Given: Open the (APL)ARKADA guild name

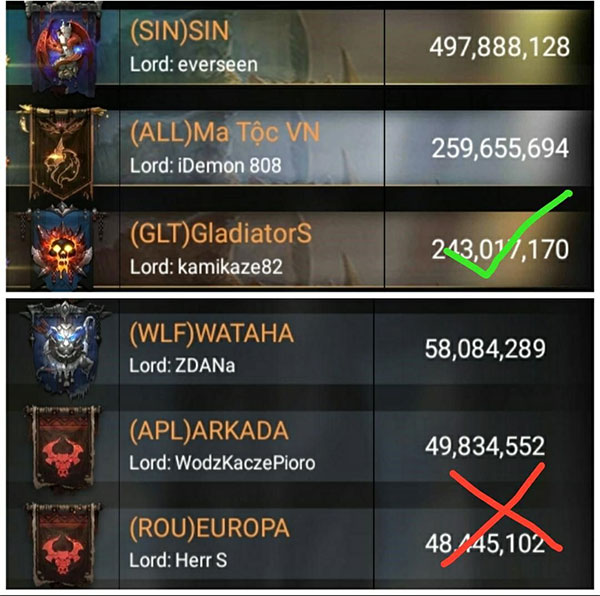Looking at the screenshot, I should pyautogui.click(x=209, y=431).
